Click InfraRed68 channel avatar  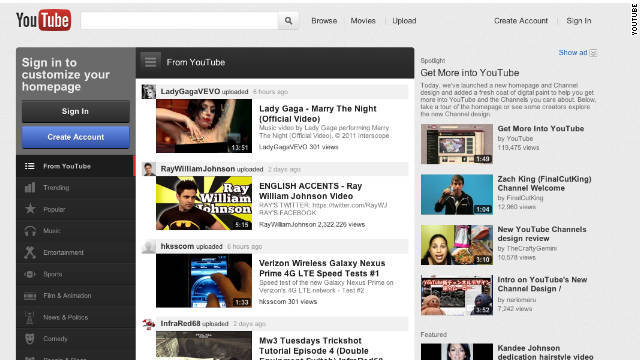149,324
